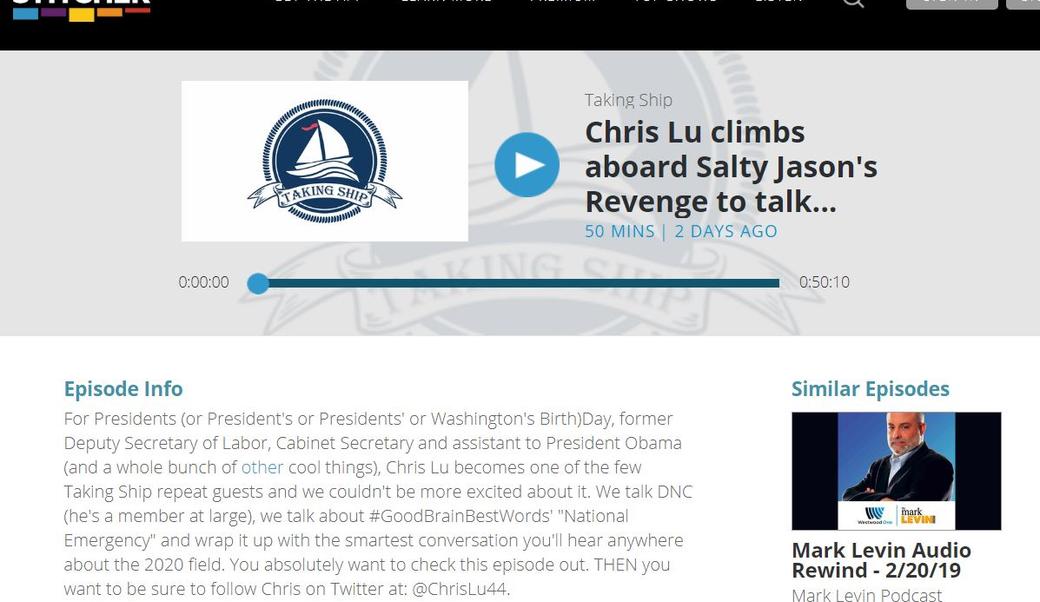
Task: Seek to the middle of the progress bar
Action: pyautogui.click(x=519, y=283)
